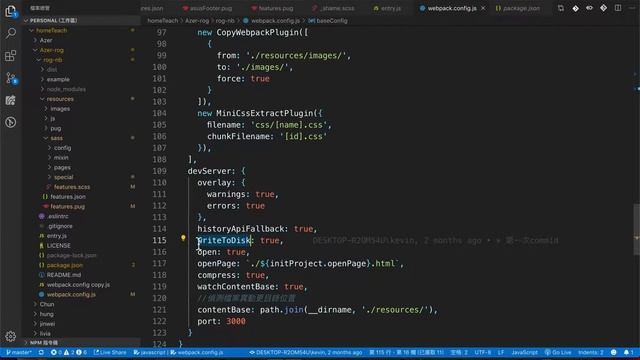
Task: Open the feedback smiley in status bar
Action: tap(613, 352)
